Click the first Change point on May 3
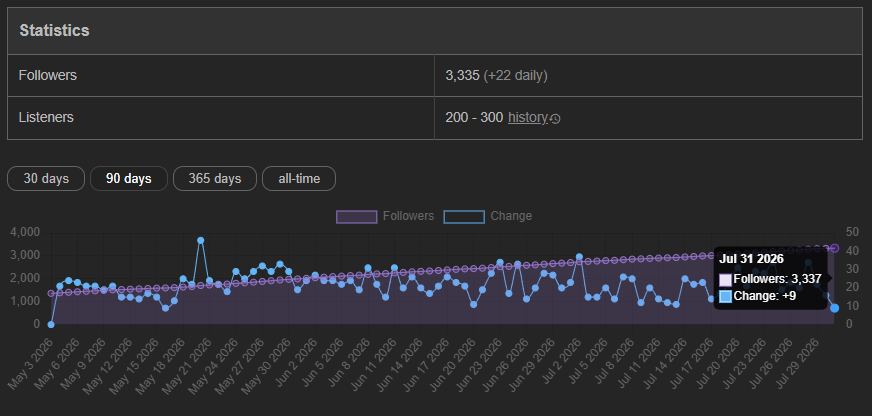 51,324
